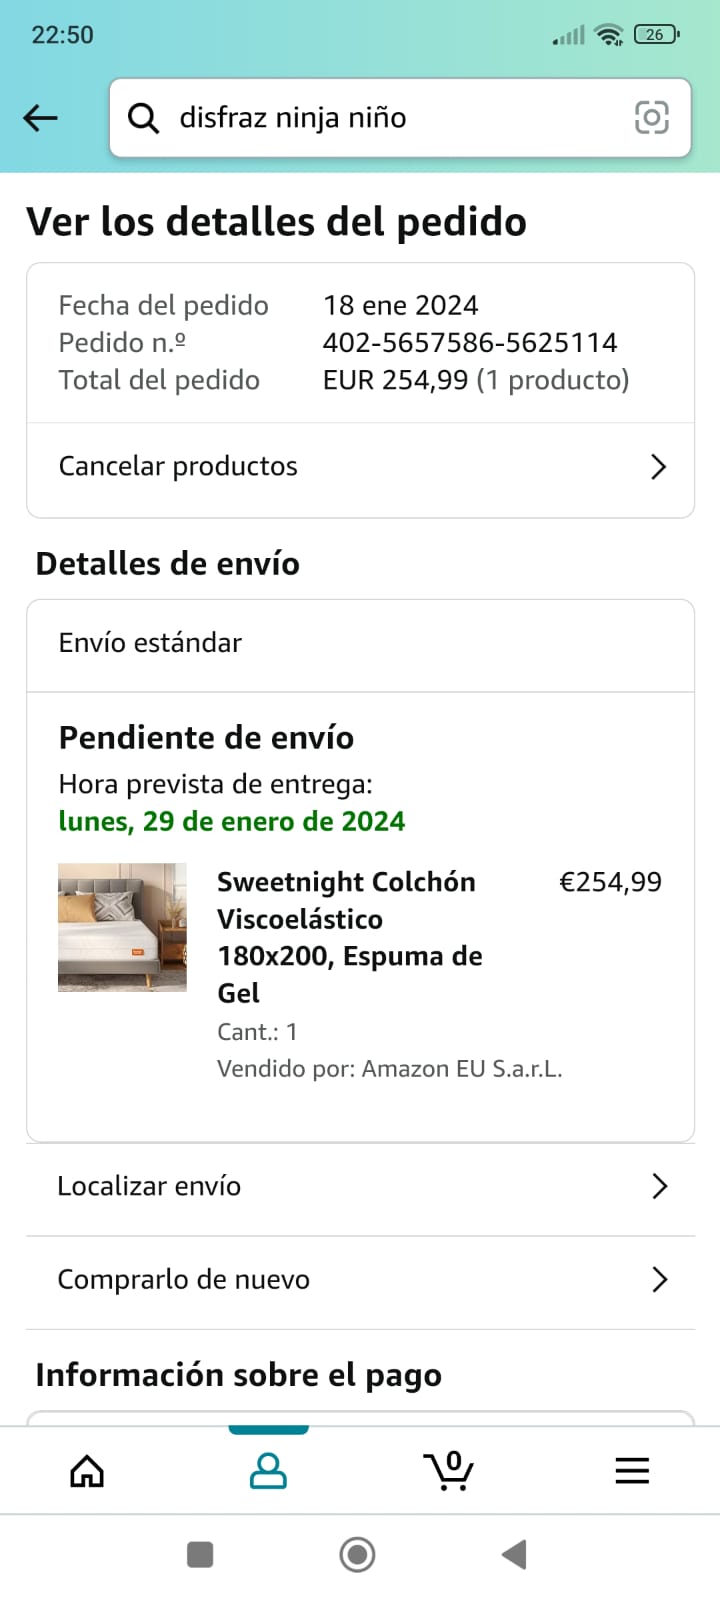Viewport: 720px width, 1600px height.
Task: Tap the back arrow icon
Action: point(41,118)
